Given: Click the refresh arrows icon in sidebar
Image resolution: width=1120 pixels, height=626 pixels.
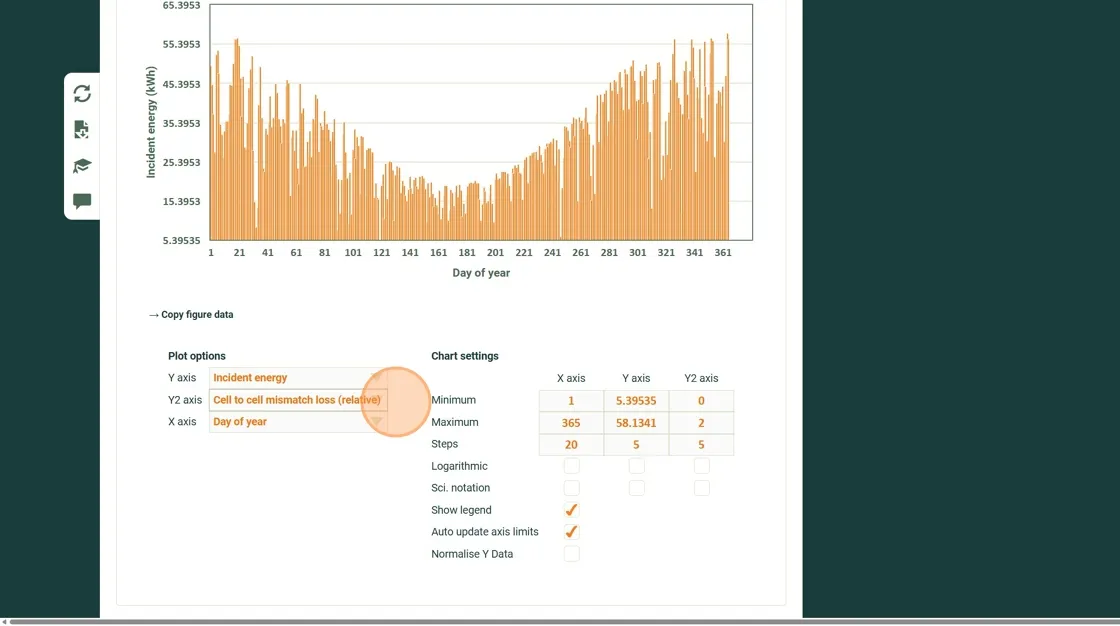Looking at the screenshot, I should 82,94.
